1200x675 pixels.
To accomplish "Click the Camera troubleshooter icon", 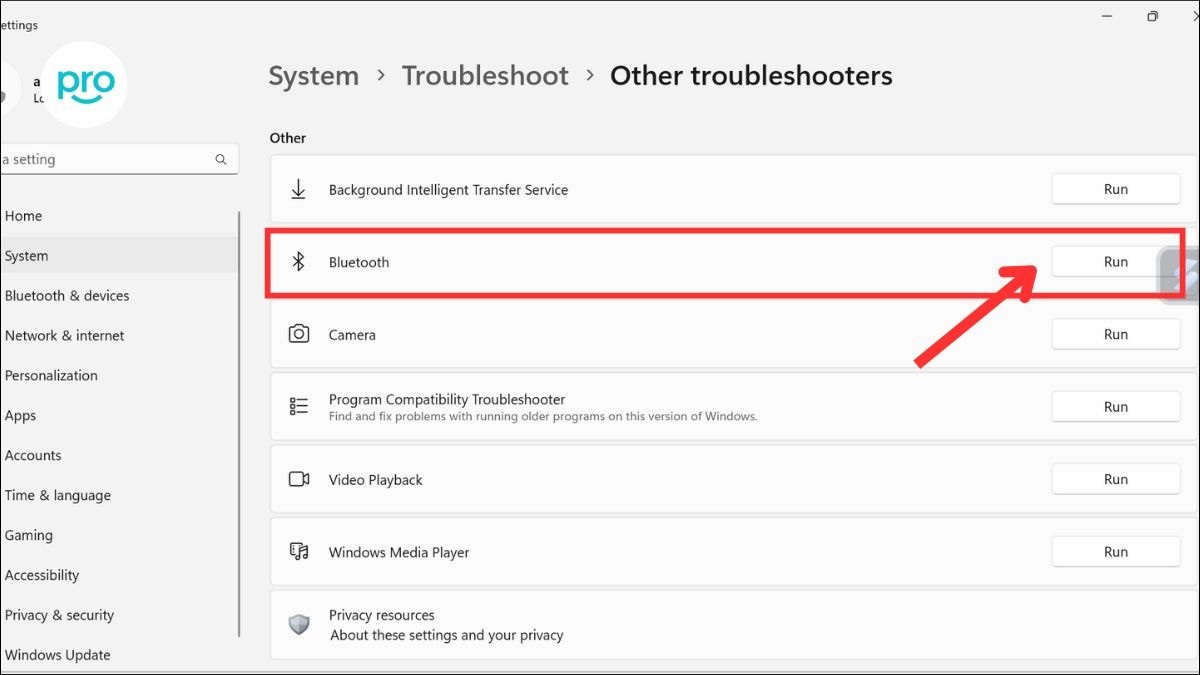I will 298,334.
